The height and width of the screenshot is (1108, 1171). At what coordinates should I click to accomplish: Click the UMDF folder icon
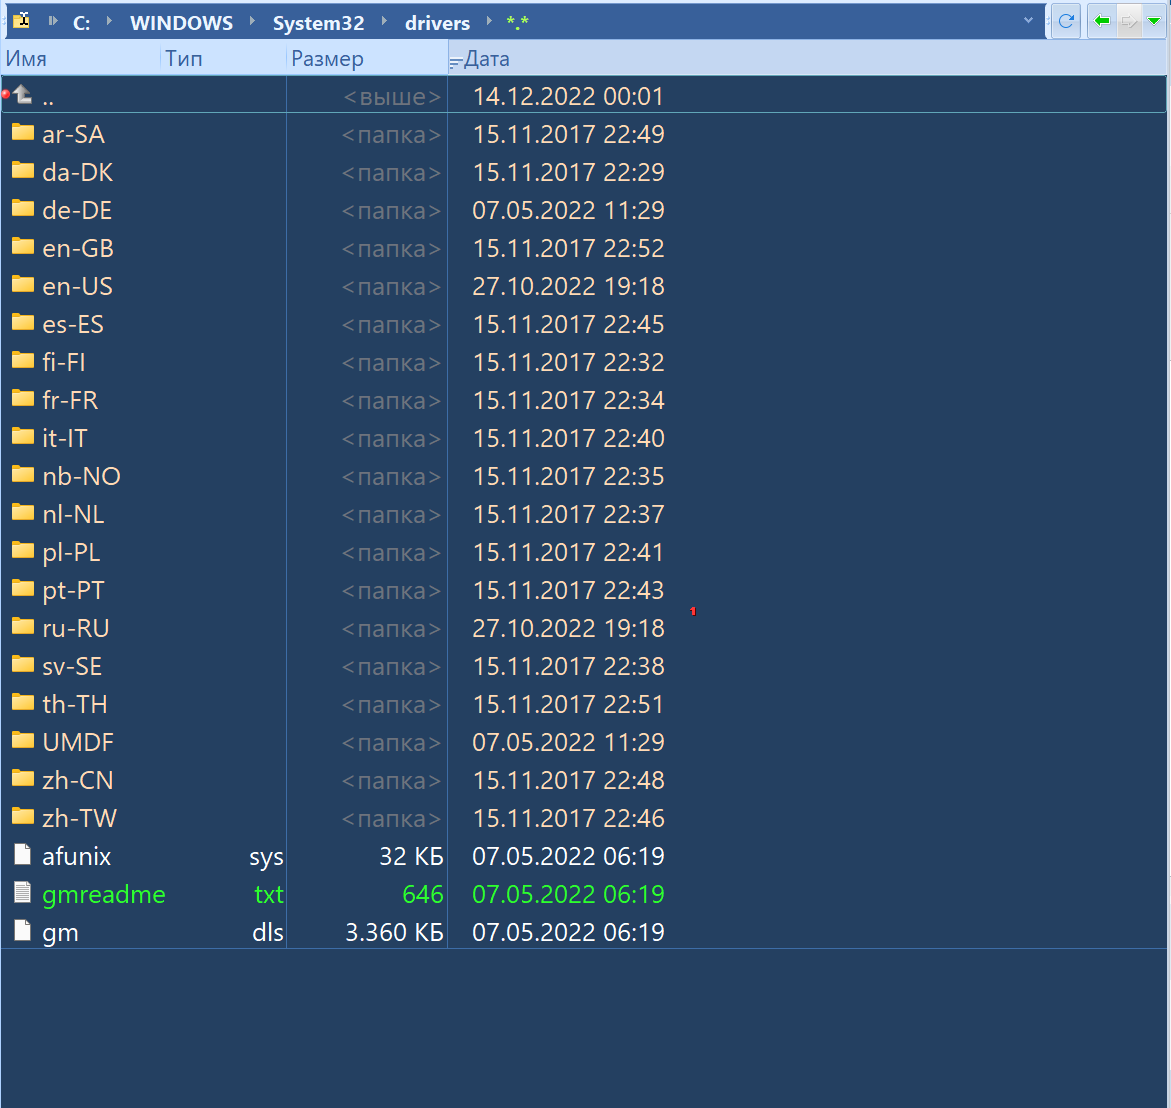pos(22,741)
